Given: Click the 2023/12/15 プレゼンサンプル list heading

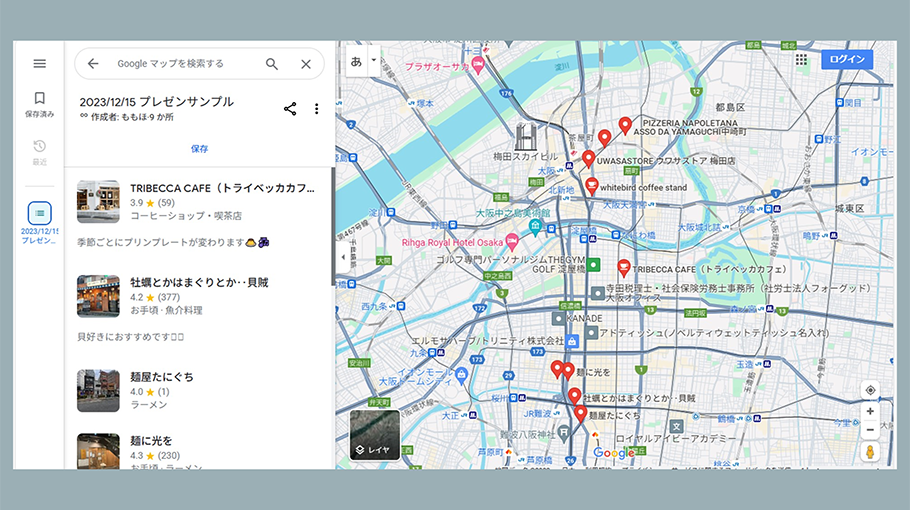Looking at the screenshot, I should click(x=157, y=102).
